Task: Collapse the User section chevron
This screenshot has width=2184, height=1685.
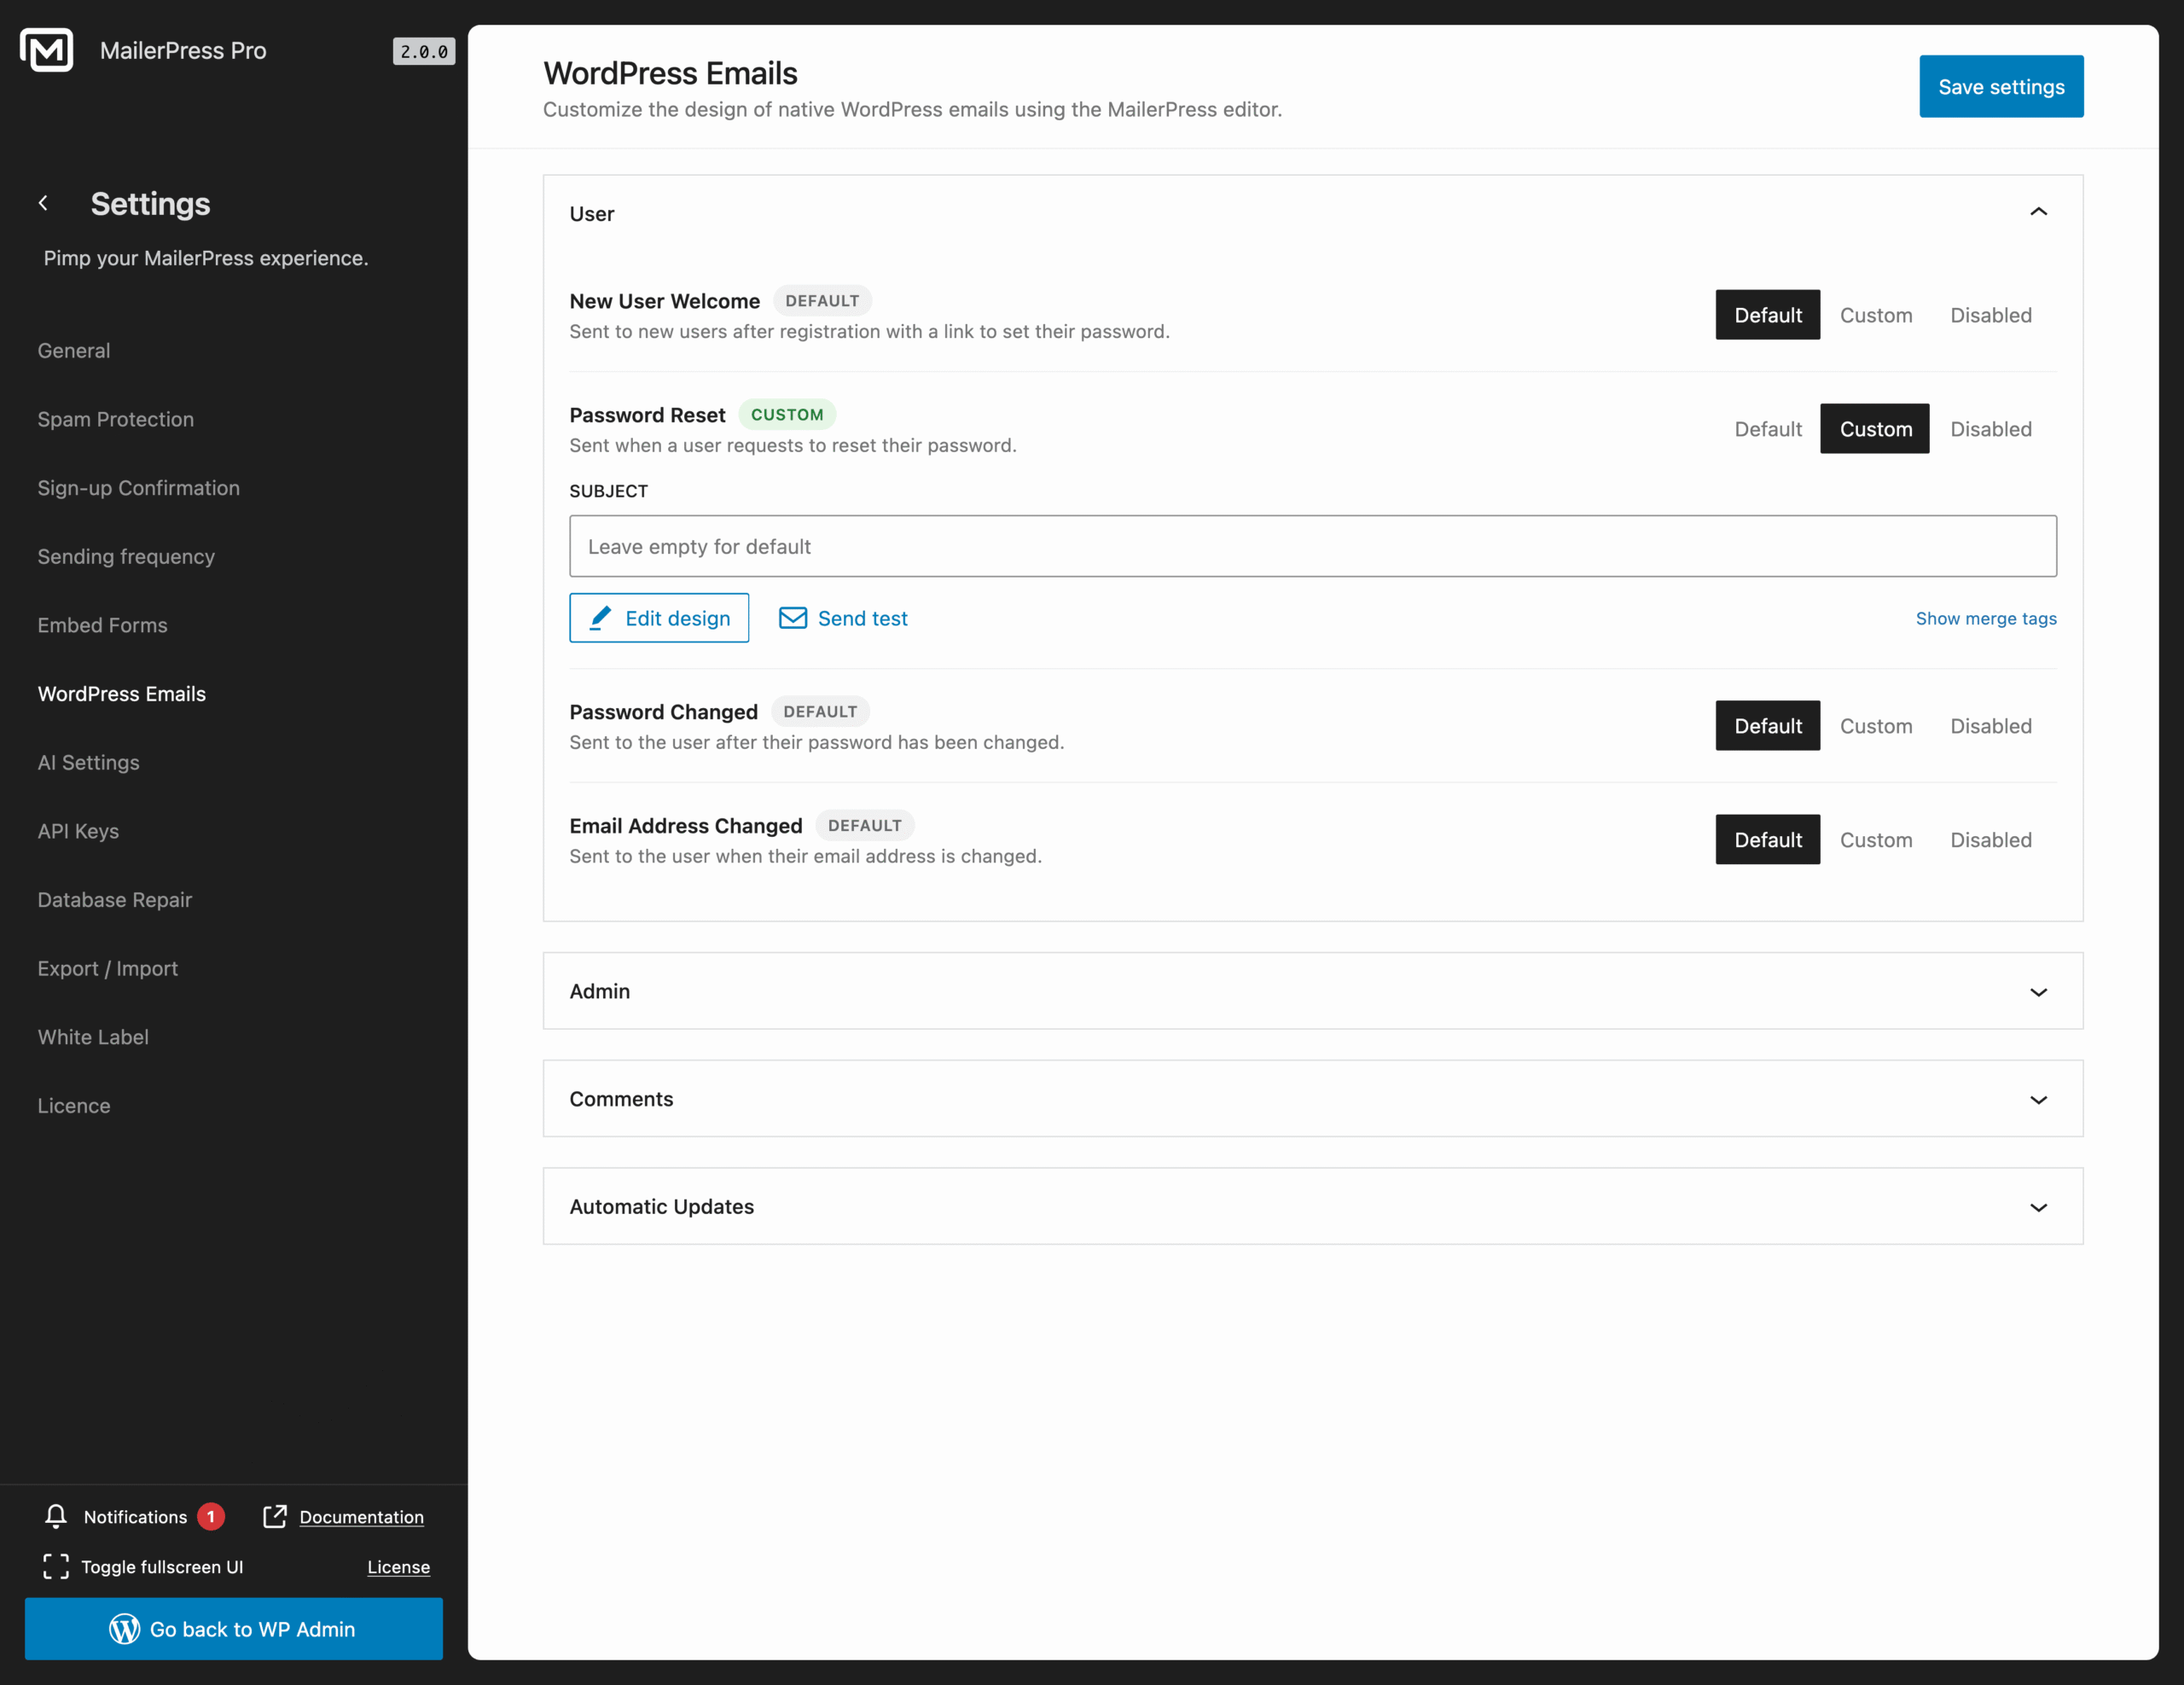Action: point(2038,212)
